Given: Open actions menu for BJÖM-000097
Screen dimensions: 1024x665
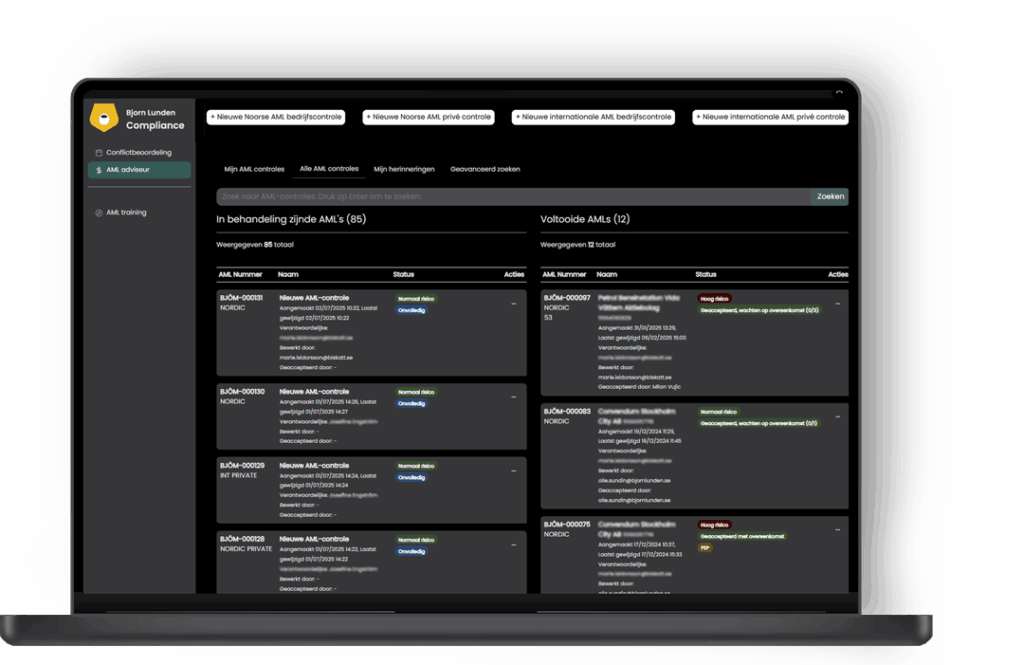Looking at the screenshot, I should [838, 303].
